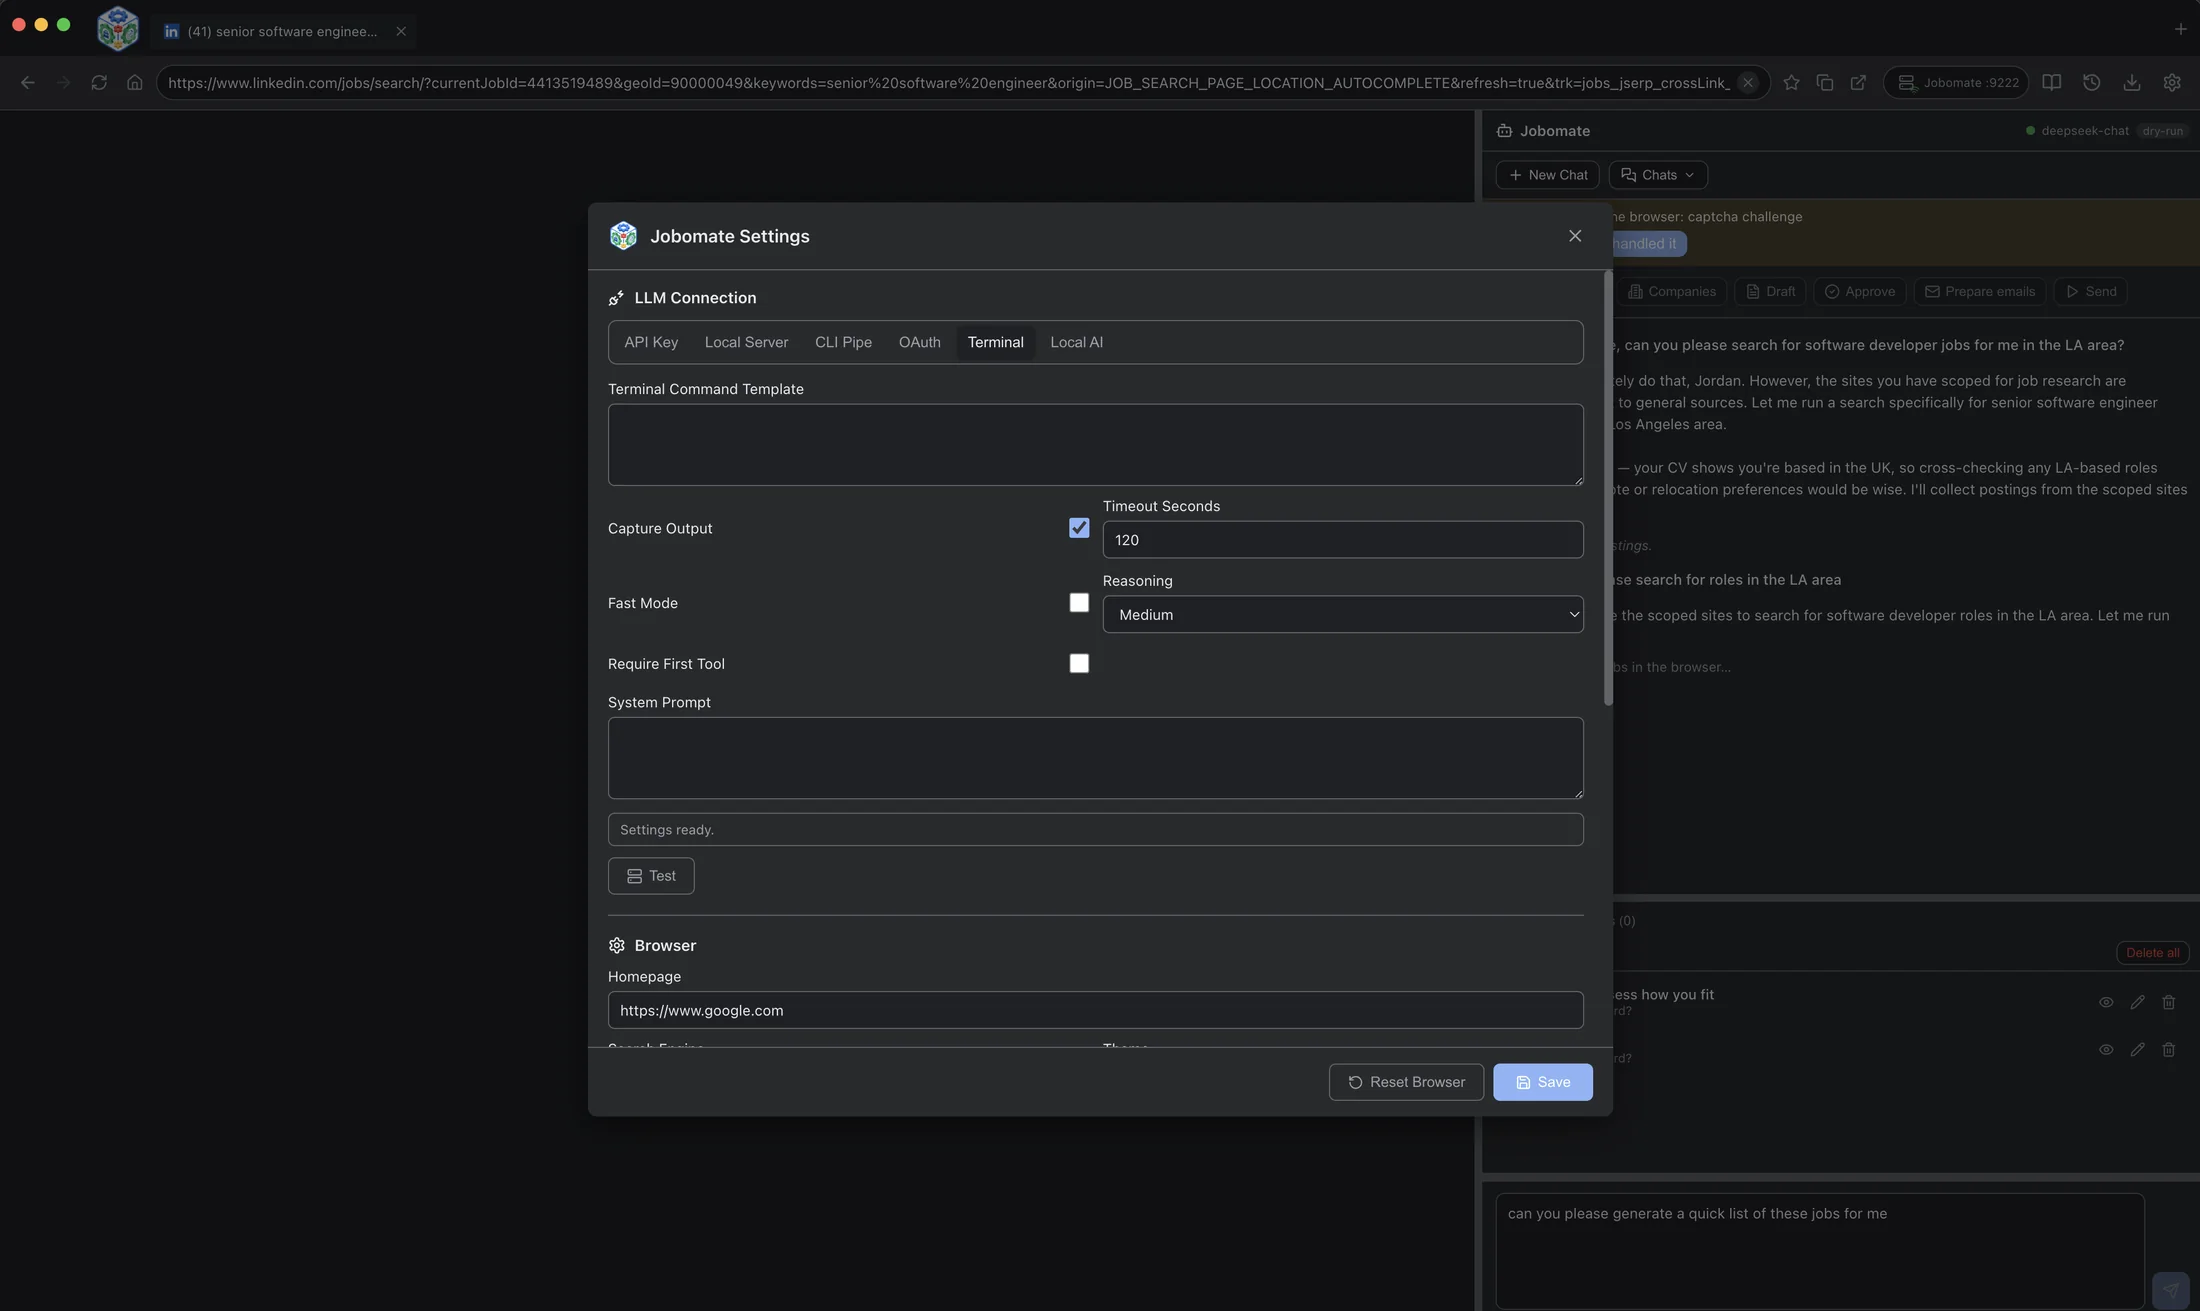
Task: Toggle eye icon on second saved prompt
Action: pos(2106,1049)
